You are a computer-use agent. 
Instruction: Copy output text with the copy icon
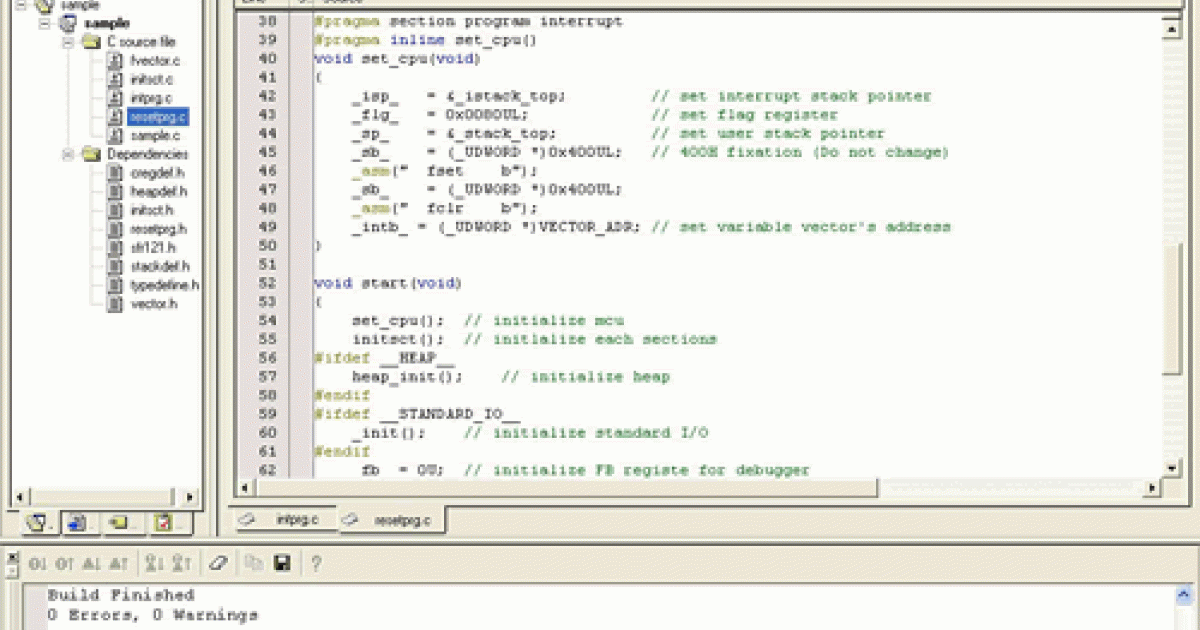(254, 563)
